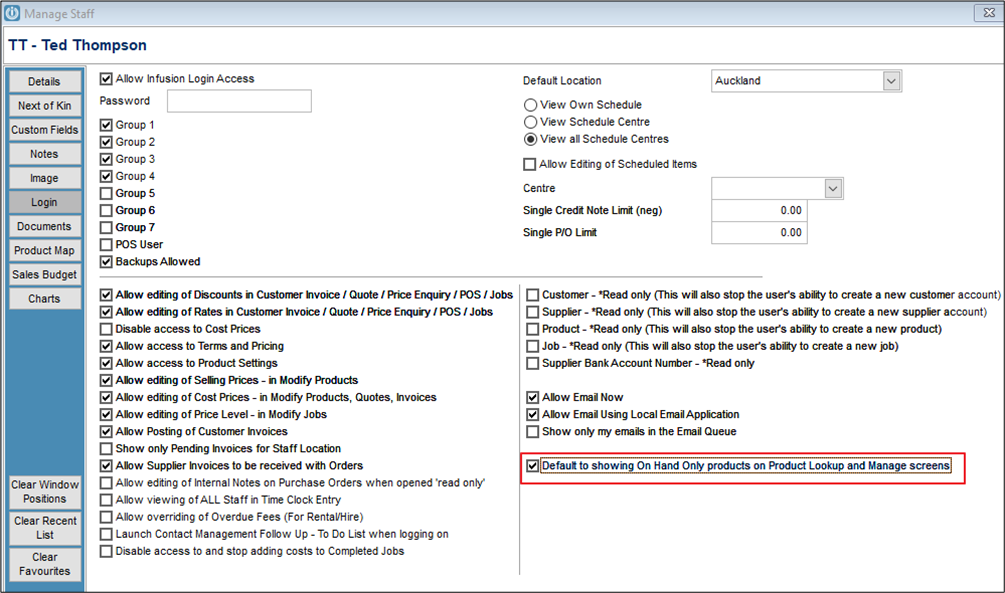Screen dimensions: 1005x593
Task: Check Allow editing of Internal Notes checkbox
Action: point(106,483)
